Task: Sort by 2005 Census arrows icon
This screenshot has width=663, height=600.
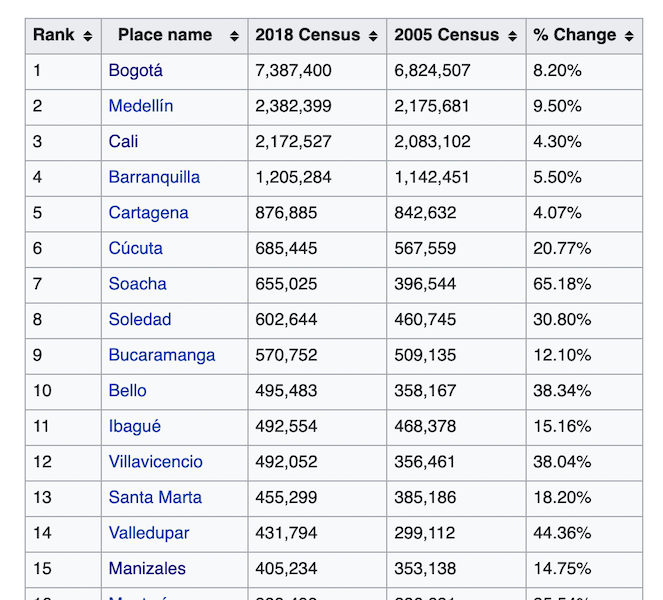Action: (x=512, y=36)
